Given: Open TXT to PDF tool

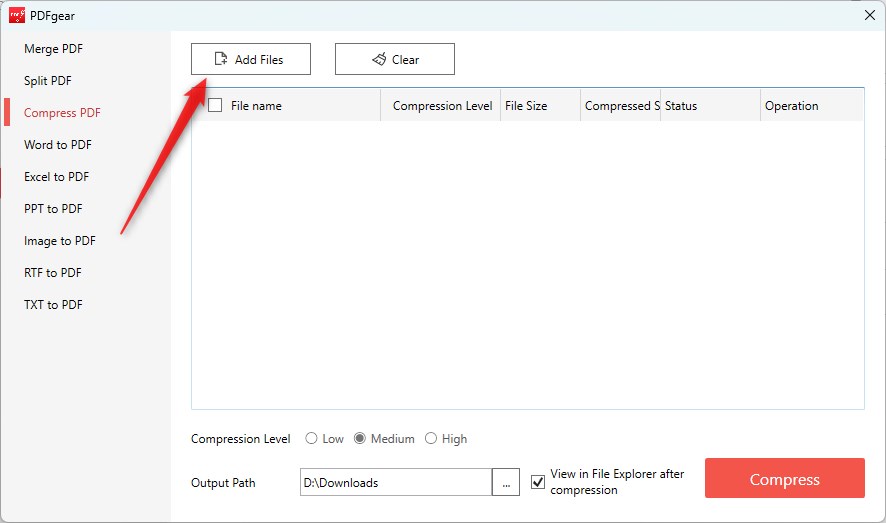Looking at the screenshot, I should [53, 305].
